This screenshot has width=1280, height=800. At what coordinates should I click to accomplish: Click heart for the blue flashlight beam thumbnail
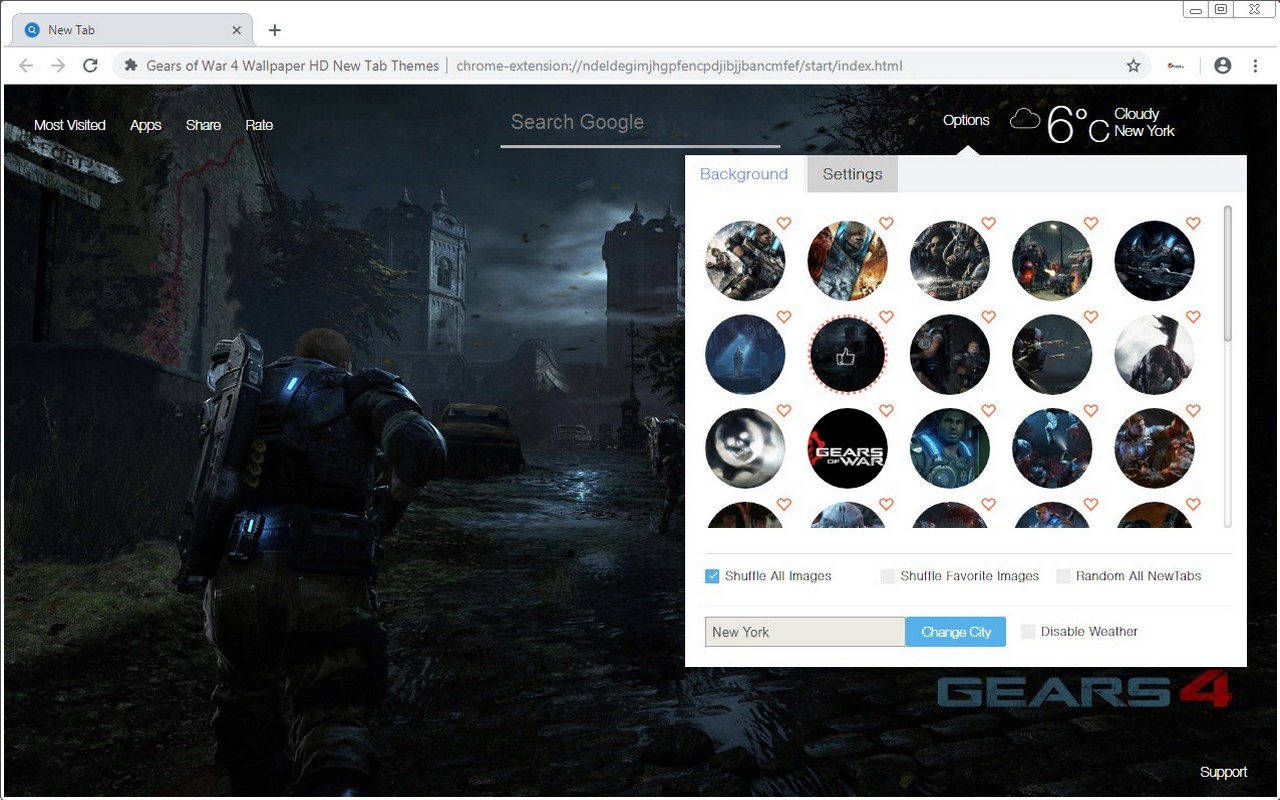tap(1091, 411)
